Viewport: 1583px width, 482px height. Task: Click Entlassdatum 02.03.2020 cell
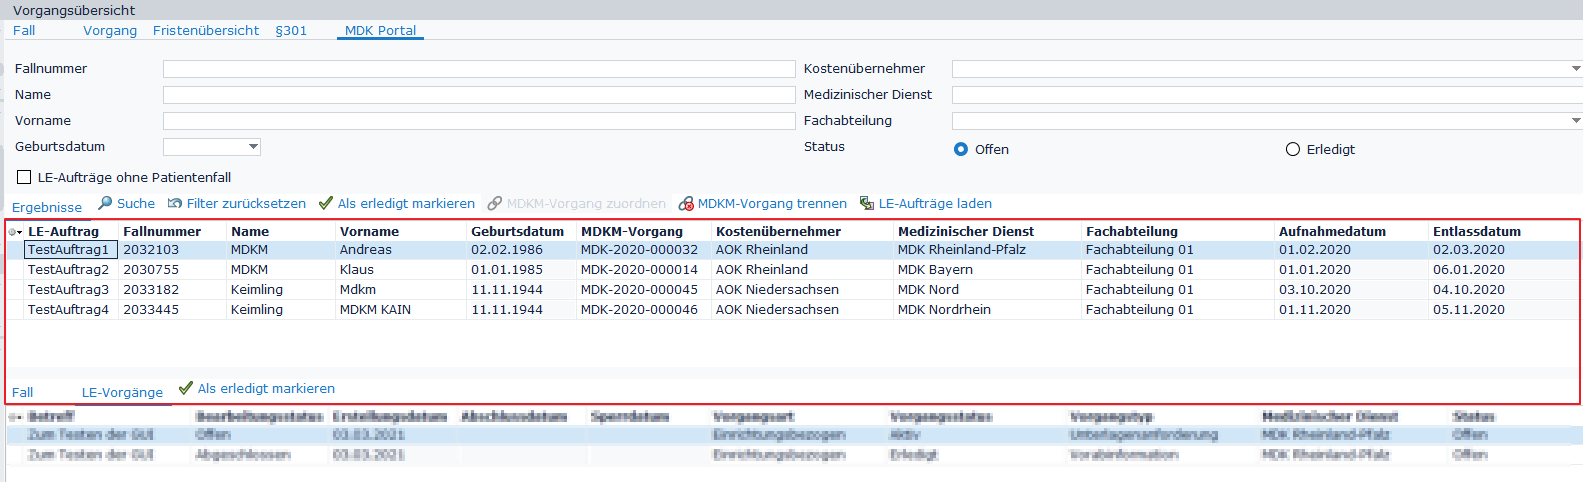click(x=1505, y=250)
